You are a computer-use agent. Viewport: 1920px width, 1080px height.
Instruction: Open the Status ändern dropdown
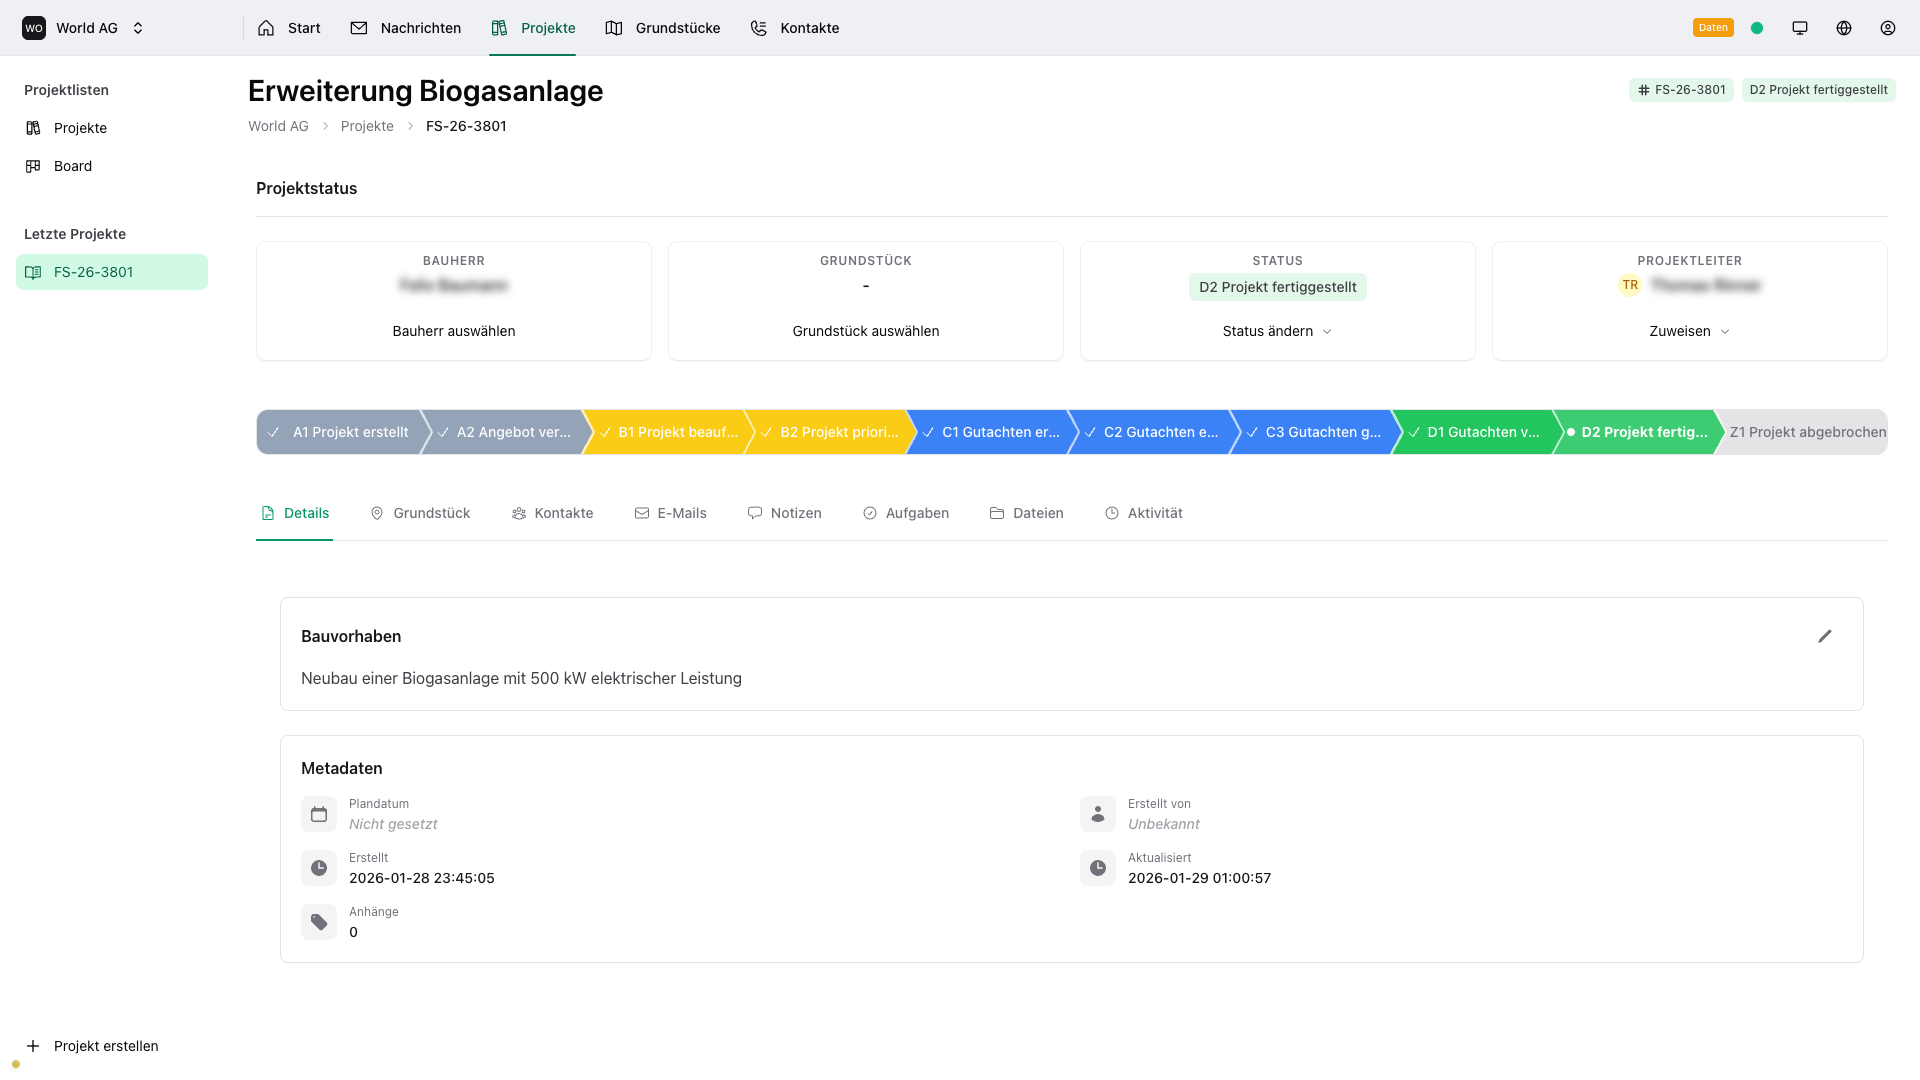(1277, 331)
